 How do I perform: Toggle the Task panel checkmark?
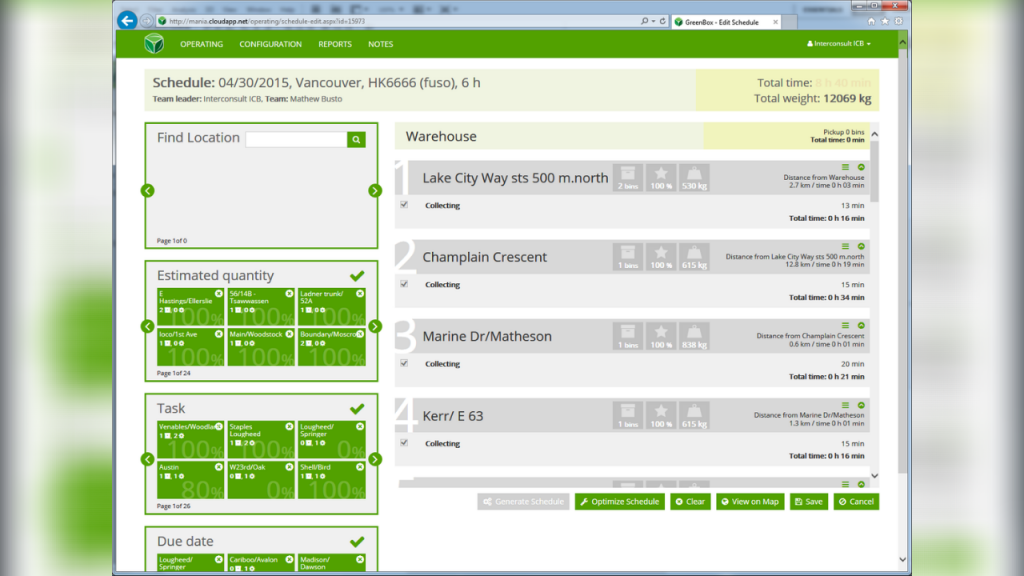tap(357, 409)
